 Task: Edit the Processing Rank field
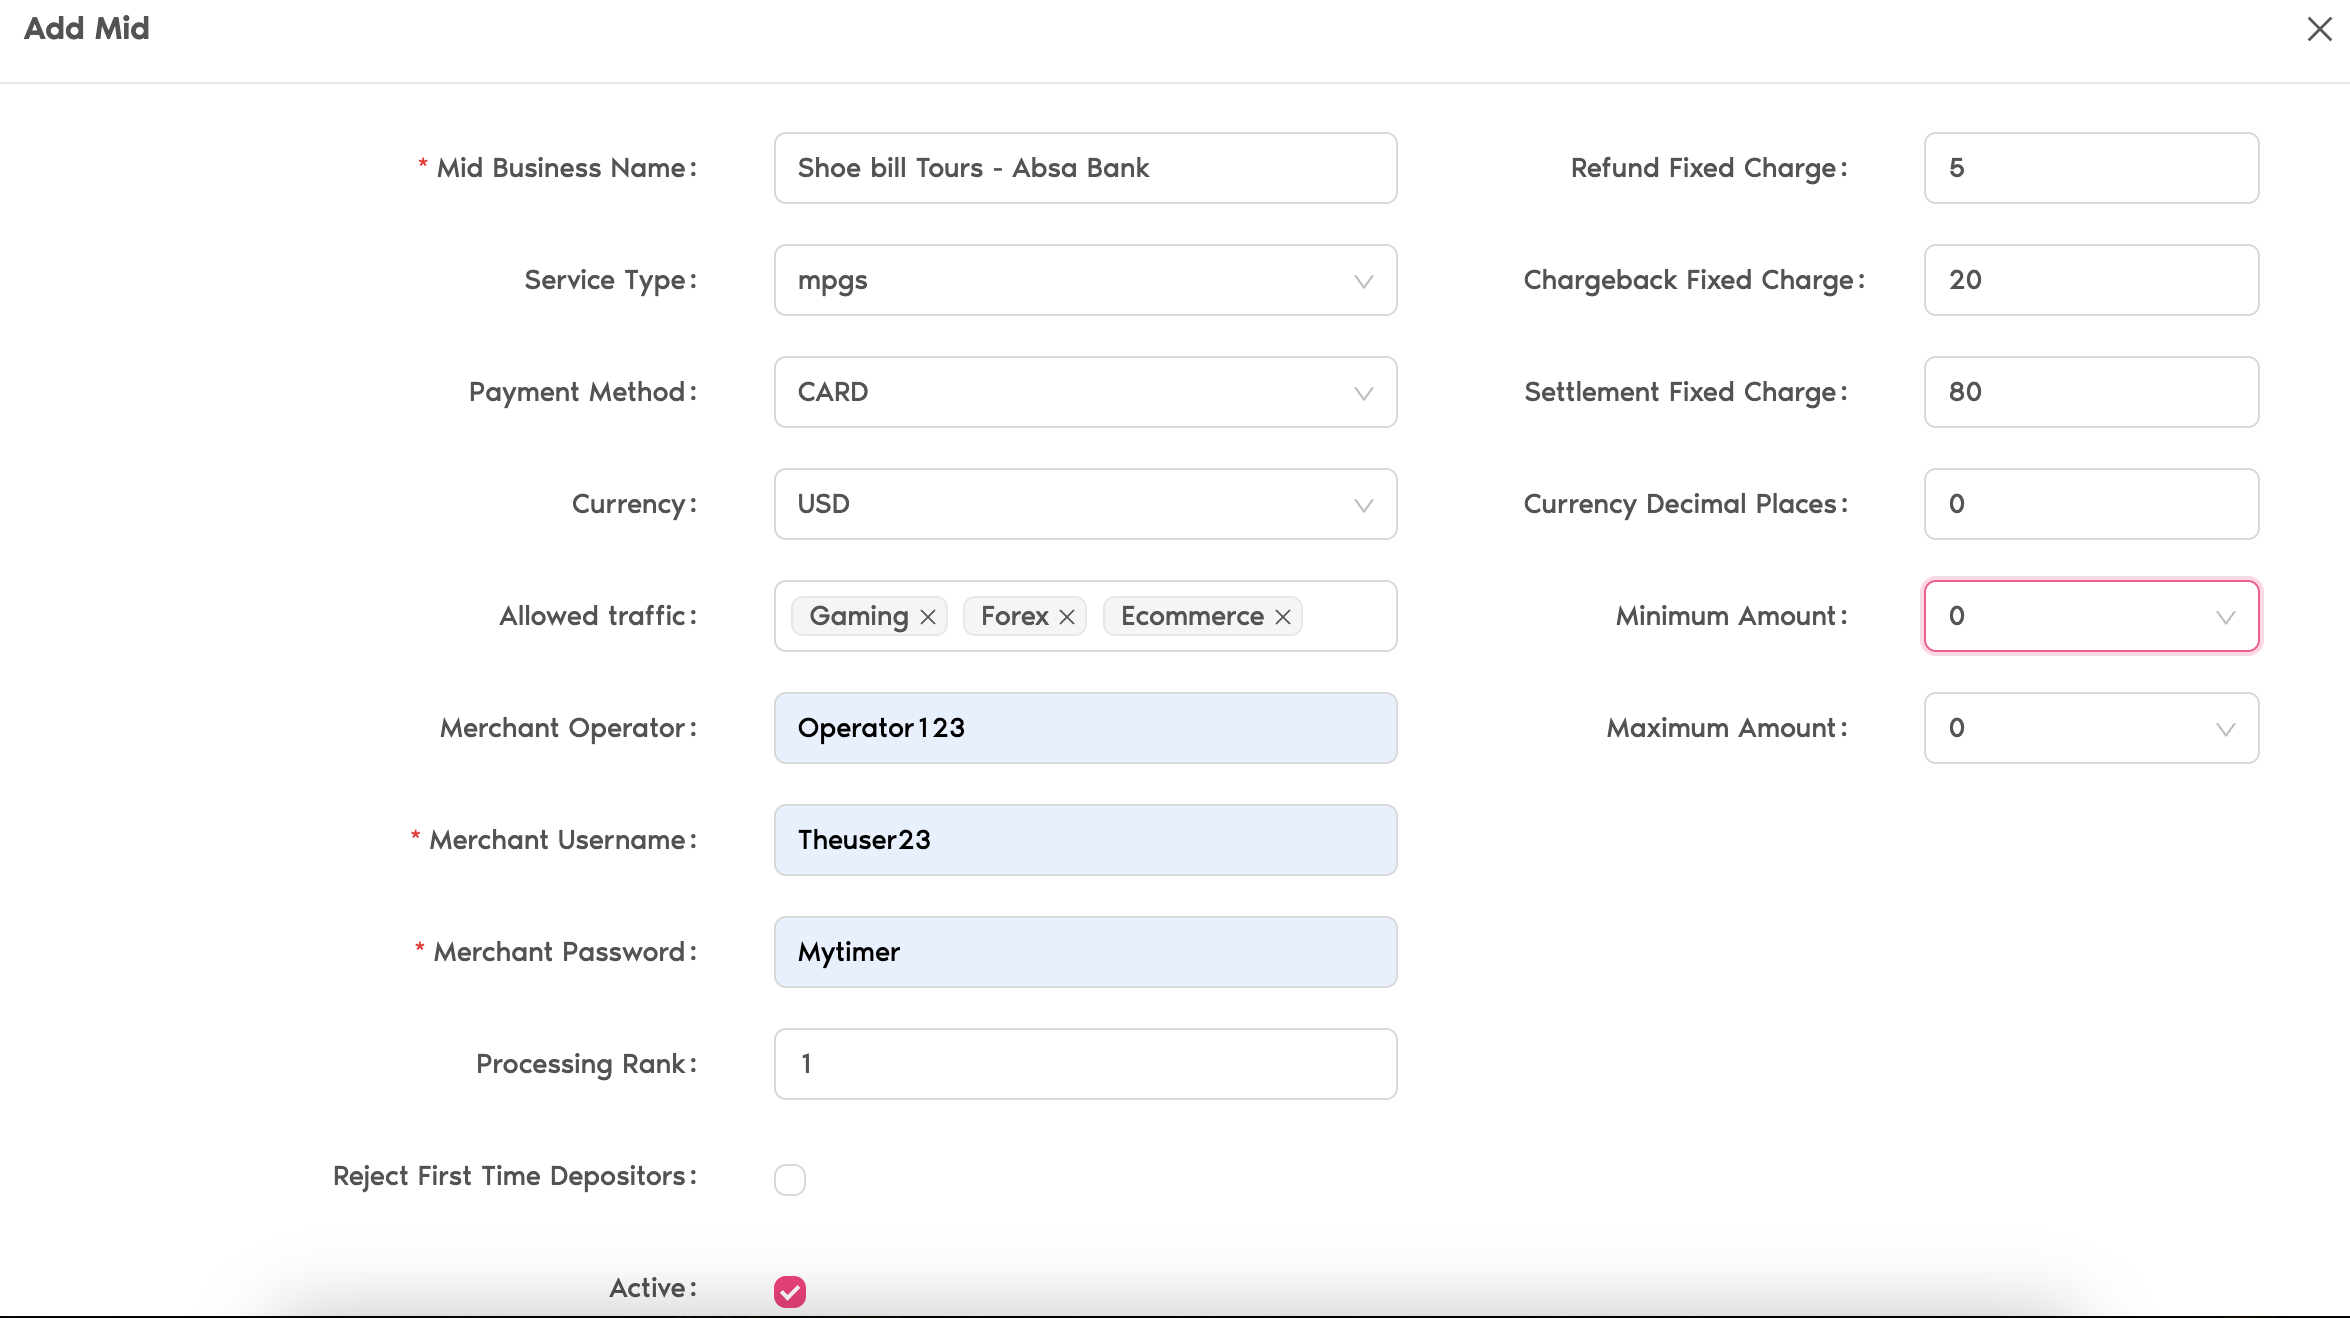point(1085,1064)
